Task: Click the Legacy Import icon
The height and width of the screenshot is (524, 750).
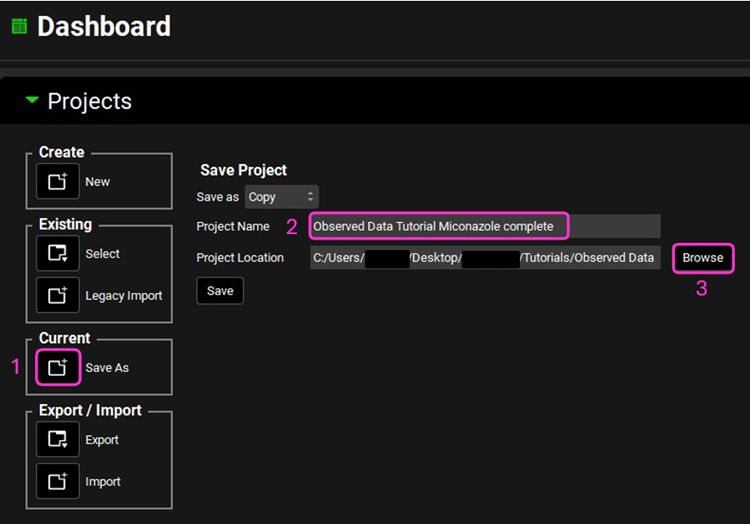Action: point(57,296)
